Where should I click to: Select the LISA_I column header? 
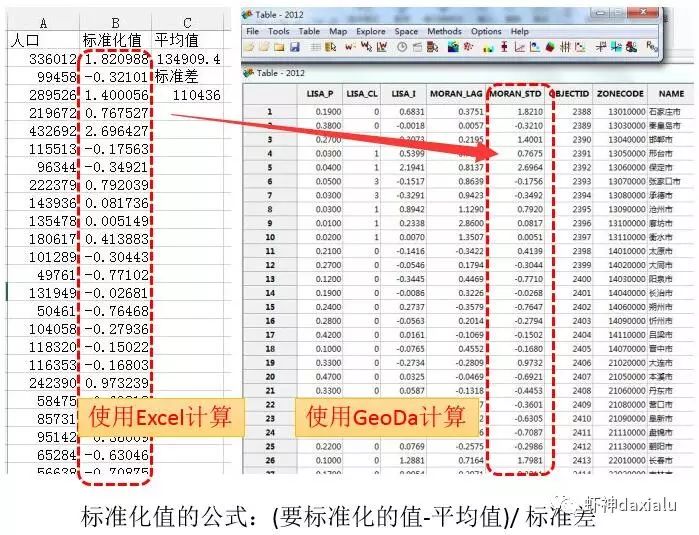click(x=403, y=94)
